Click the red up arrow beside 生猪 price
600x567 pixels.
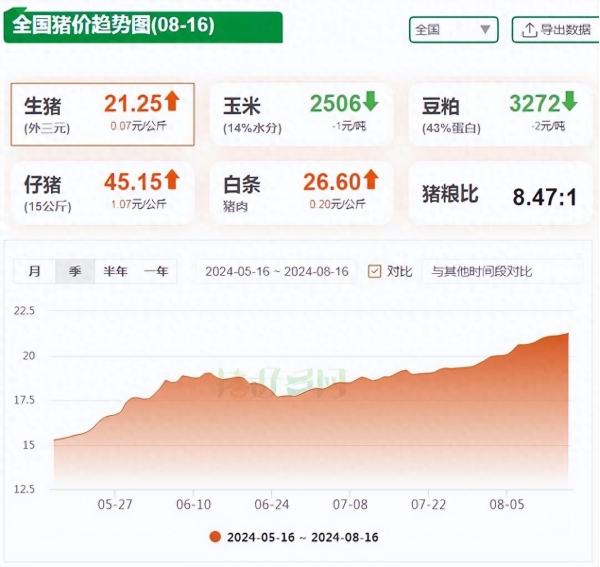pyautogui.click(x=171, y=100)
